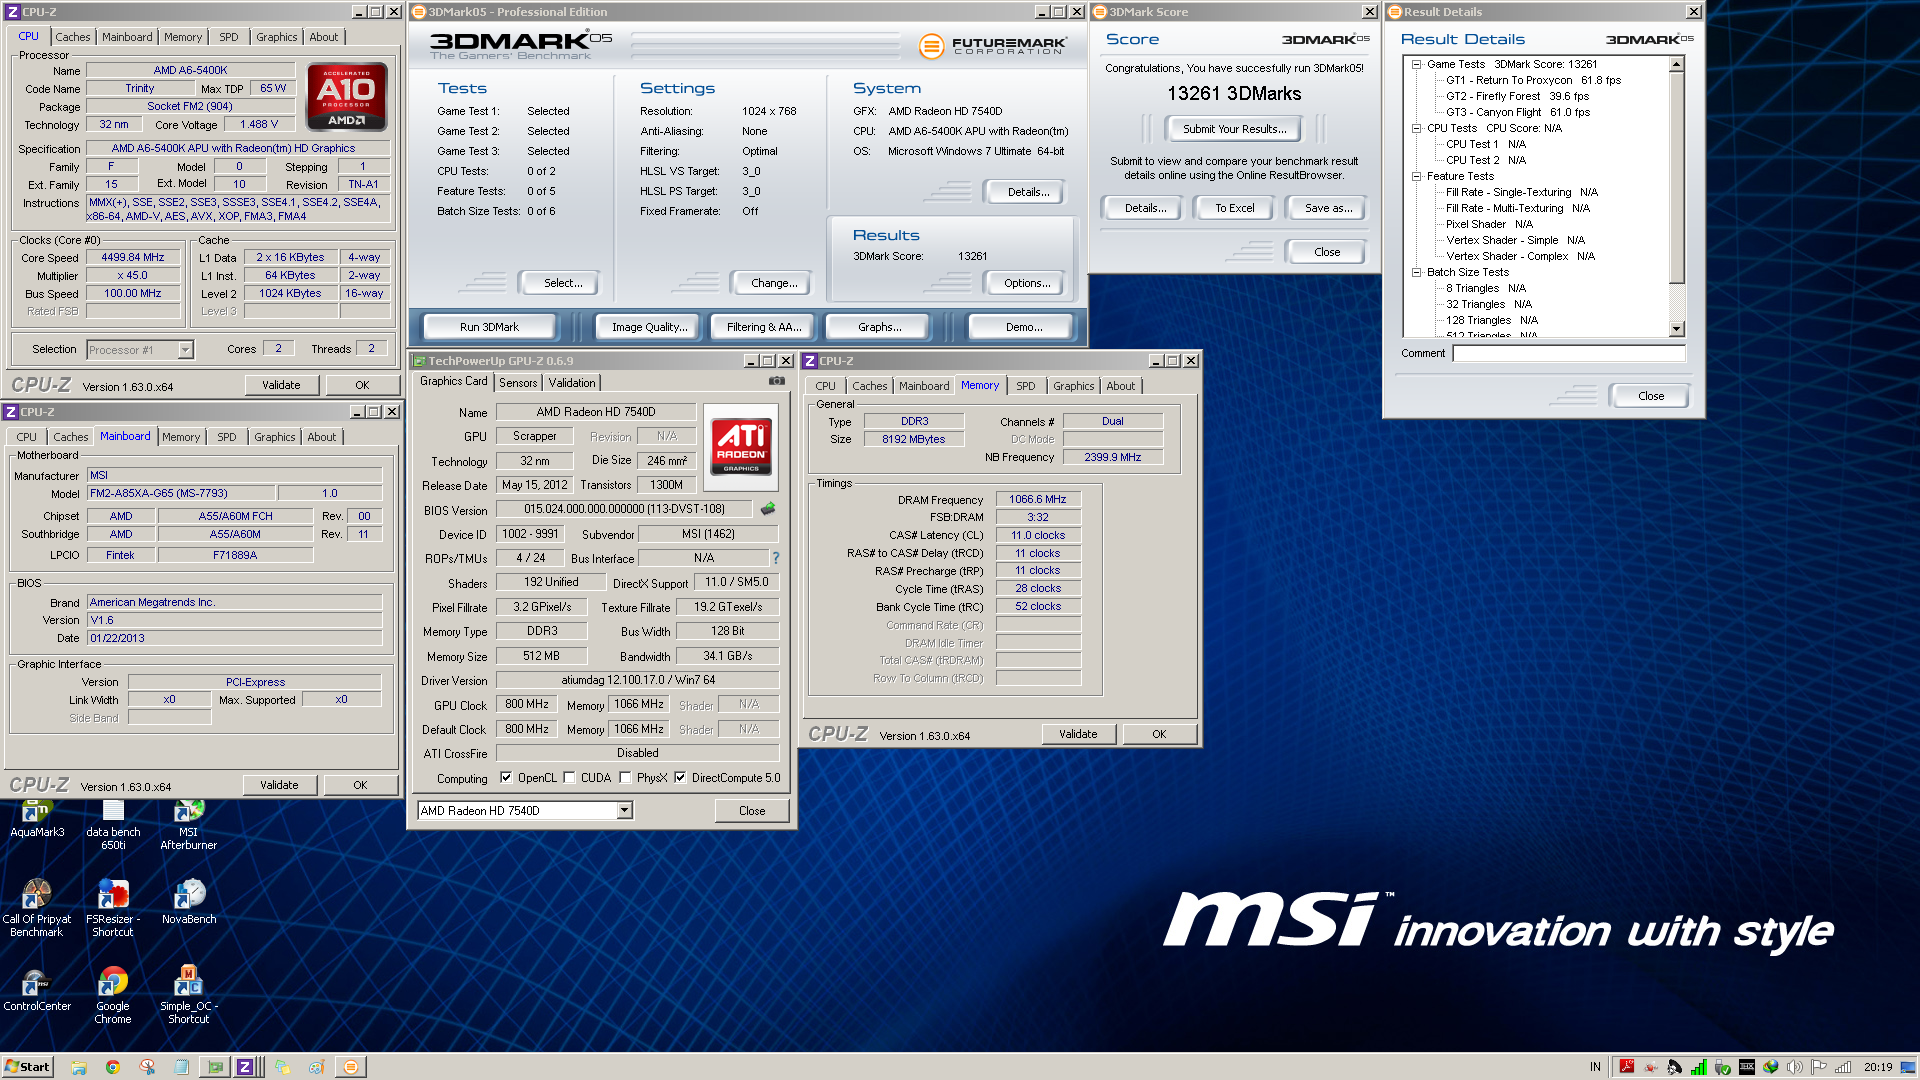Click Image Quality button in 3DMark05
Image resolution: width=1920 pixels, height=1080 pixels.
click(x=649, y=327)
